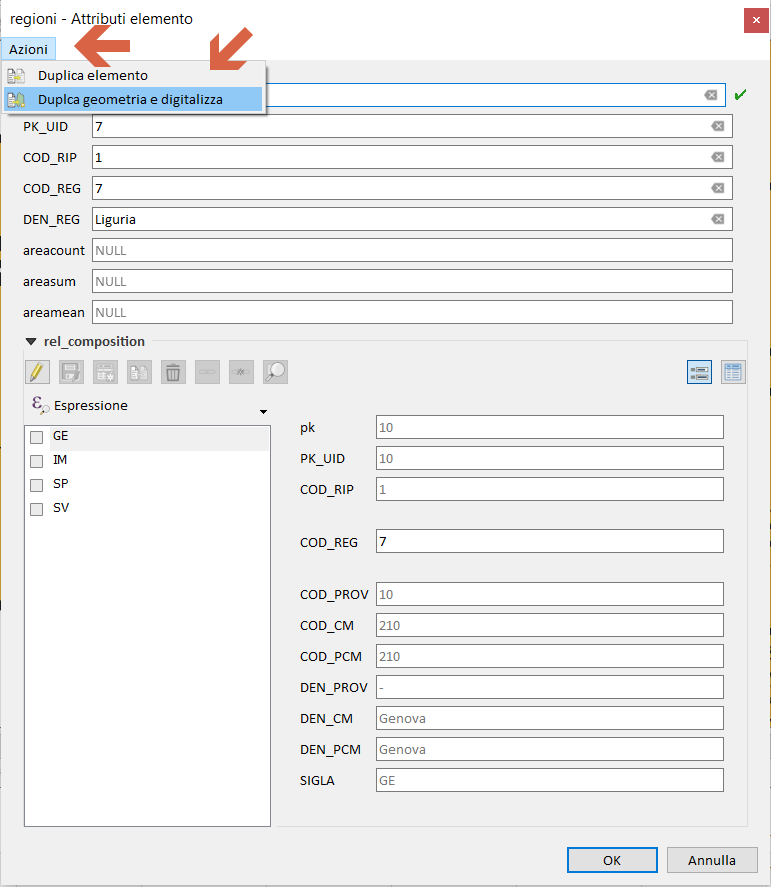Viewport: 771px width, 887px height.
Task: Check the IM checkbox
Action: point(37,461)
